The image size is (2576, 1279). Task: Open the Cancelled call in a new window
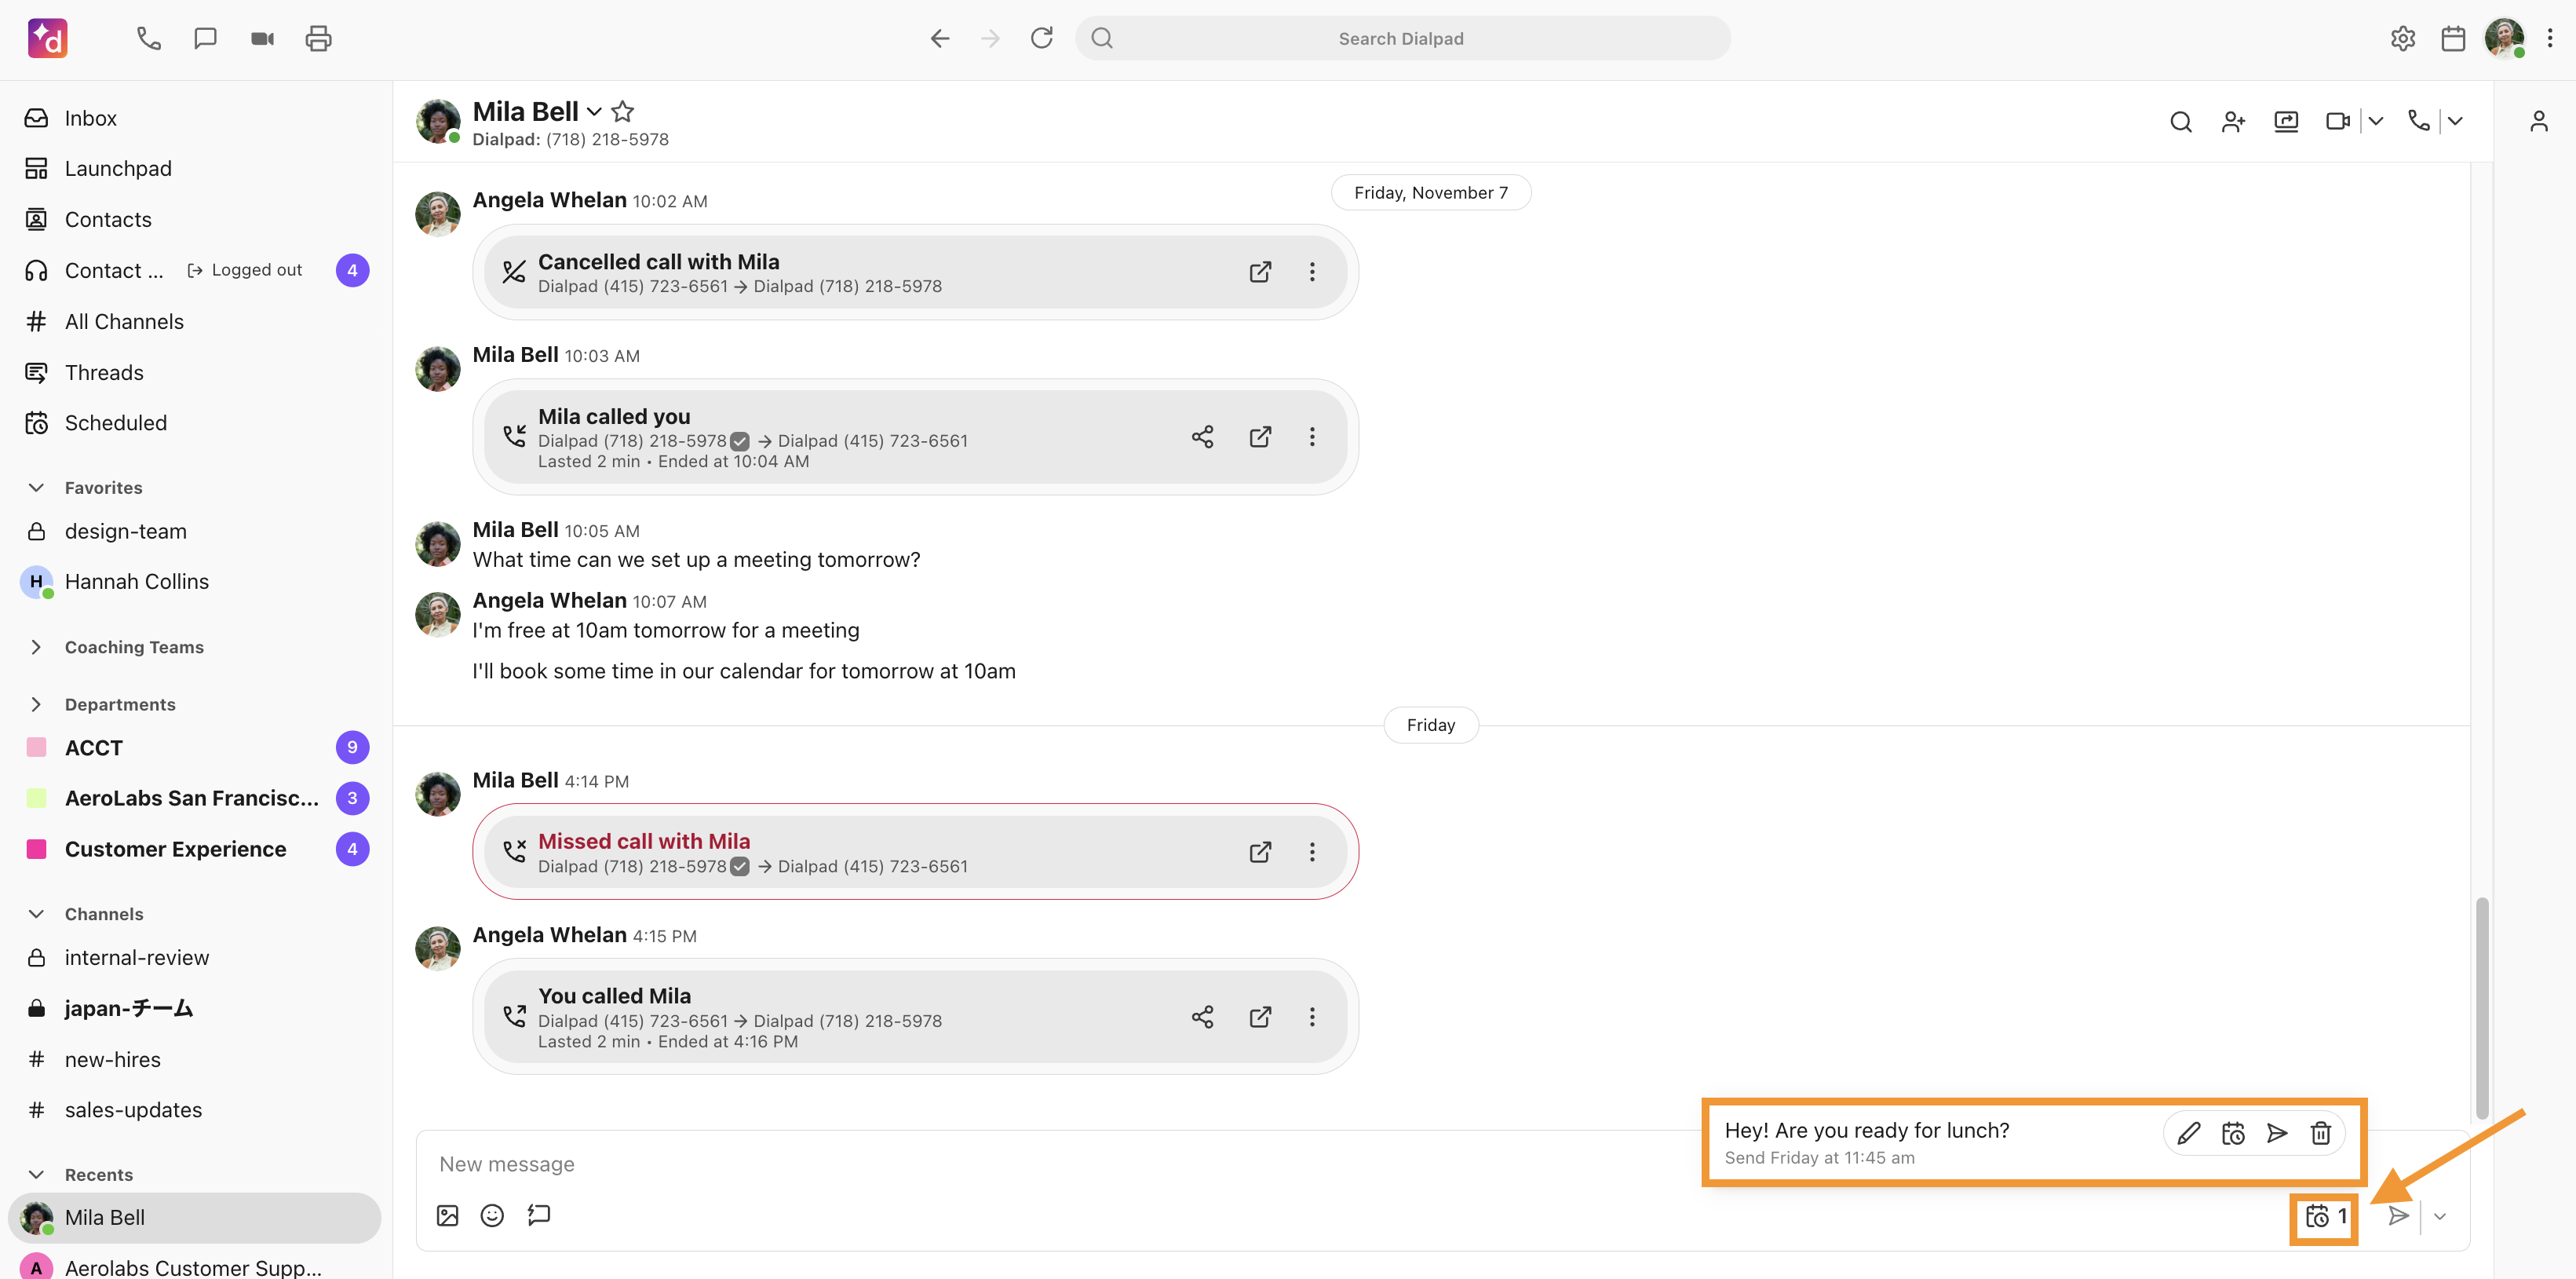click(1260, 272)
